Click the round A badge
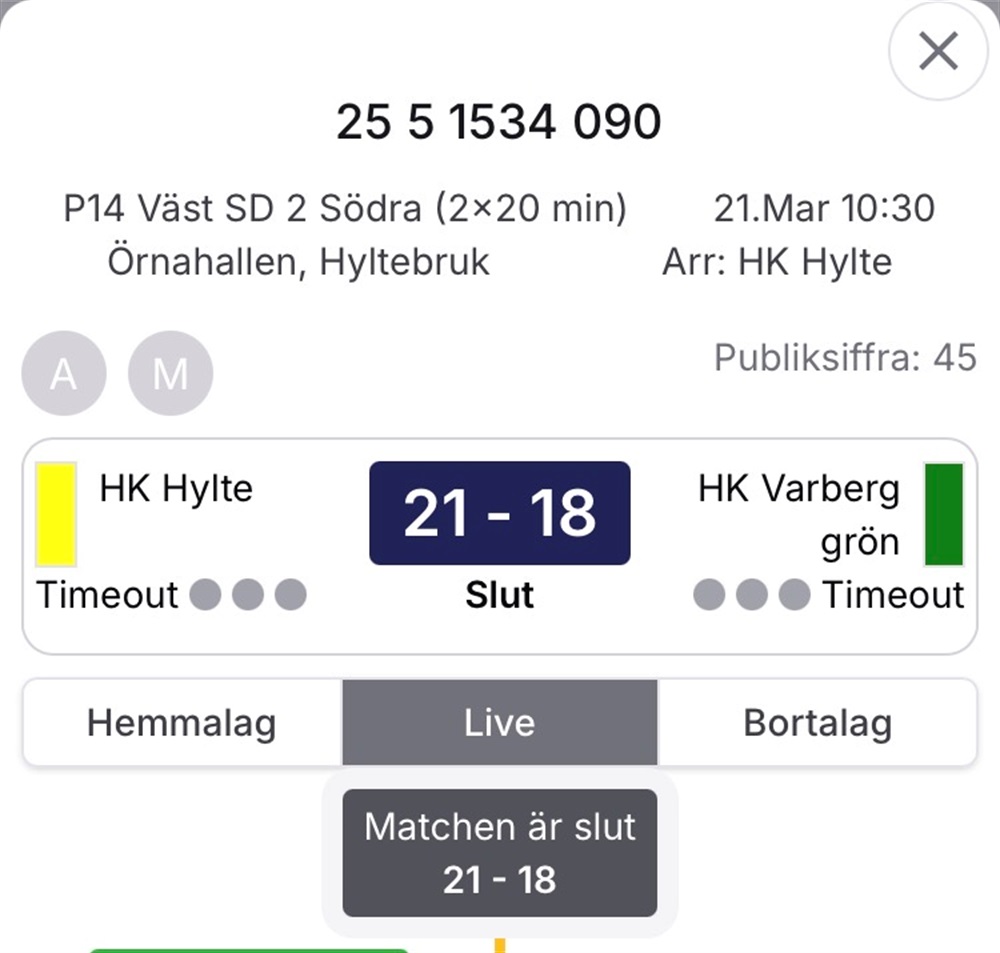 63,373
